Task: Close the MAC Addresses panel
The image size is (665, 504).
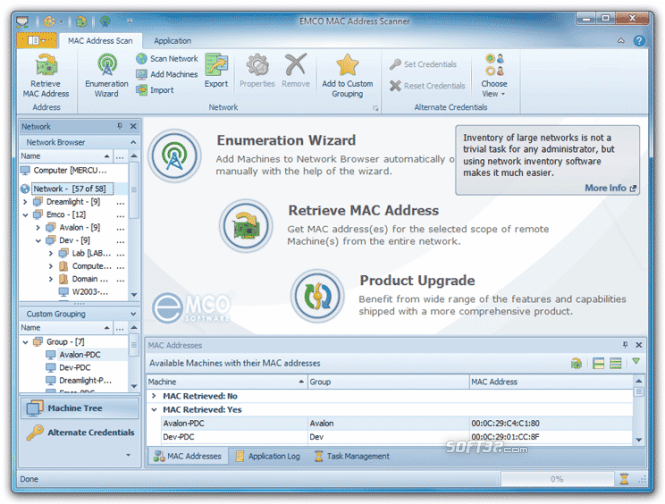Action: coord(639,345)
